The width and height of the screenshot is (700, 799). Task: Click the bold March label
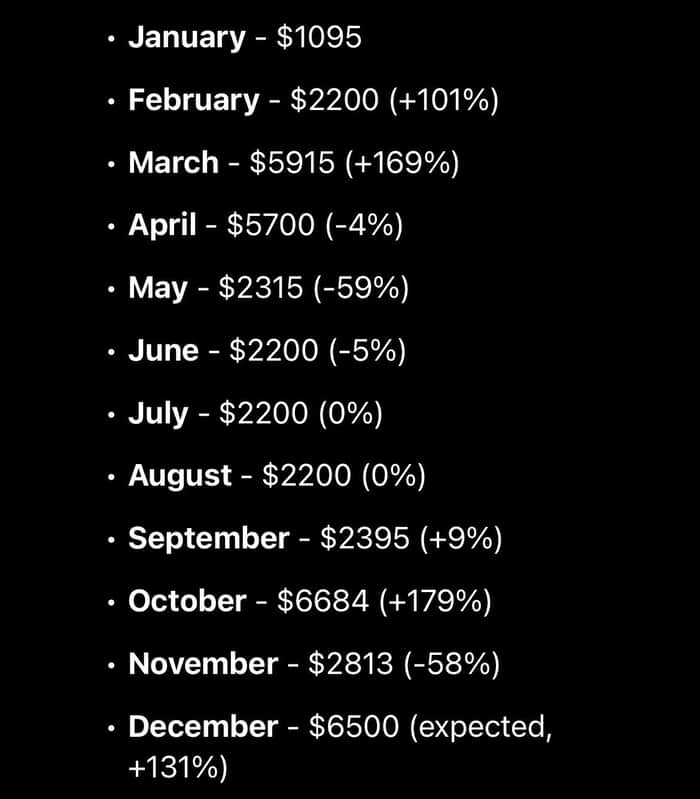[174, 163]
